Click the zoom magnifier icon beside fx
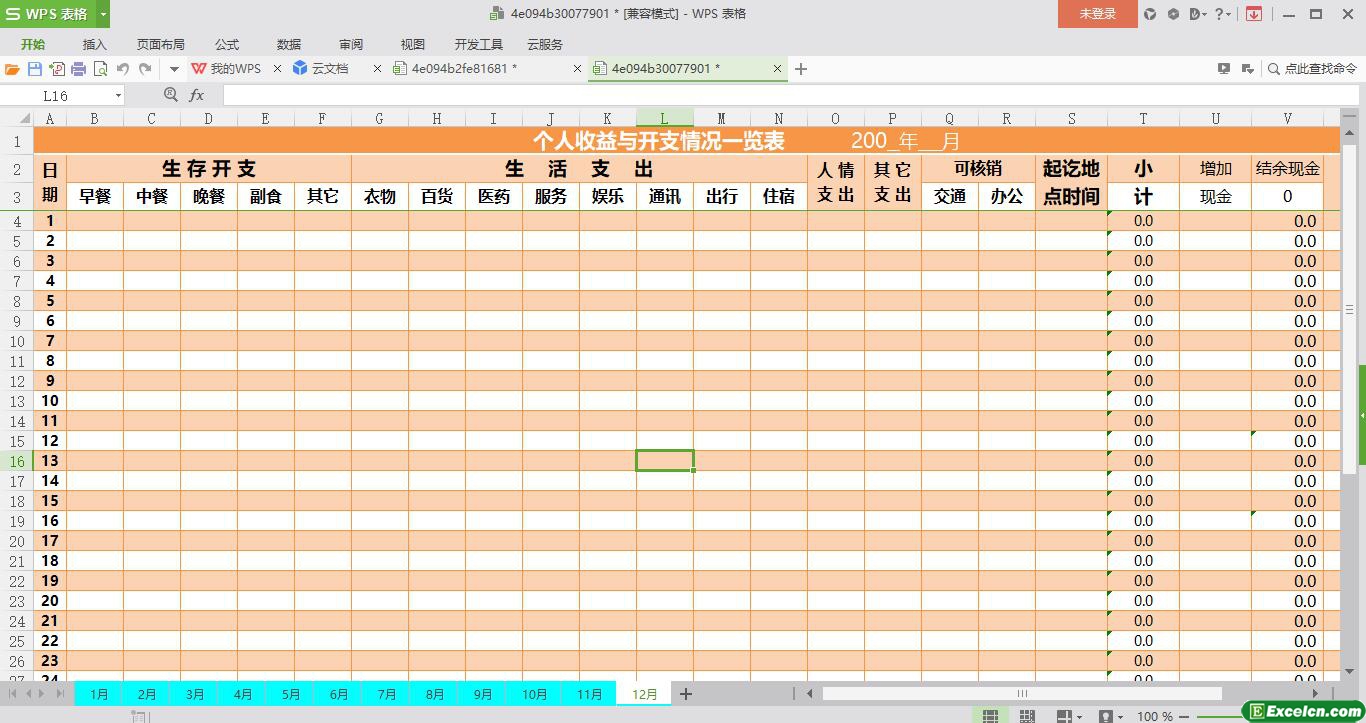 point(170,95)
